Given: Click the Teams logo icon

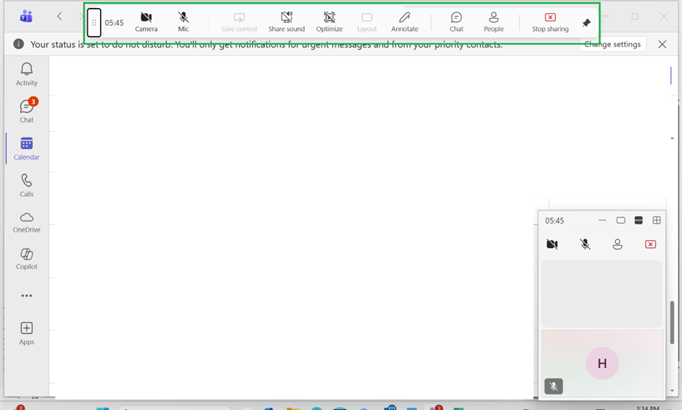Looking at the screenshot, I should tap(26, 17).
